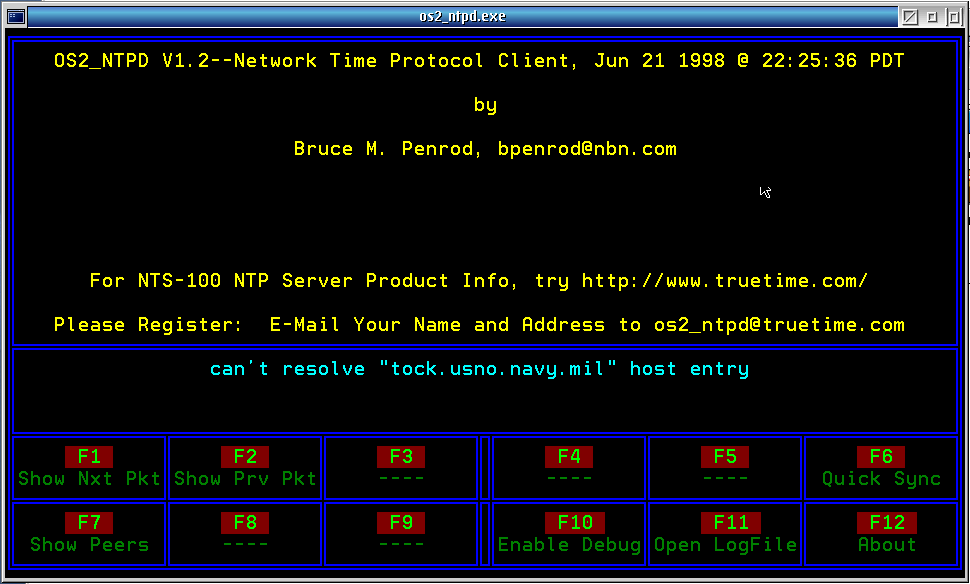
Task: Open the window system menu icon
Action: click(15, 17)
